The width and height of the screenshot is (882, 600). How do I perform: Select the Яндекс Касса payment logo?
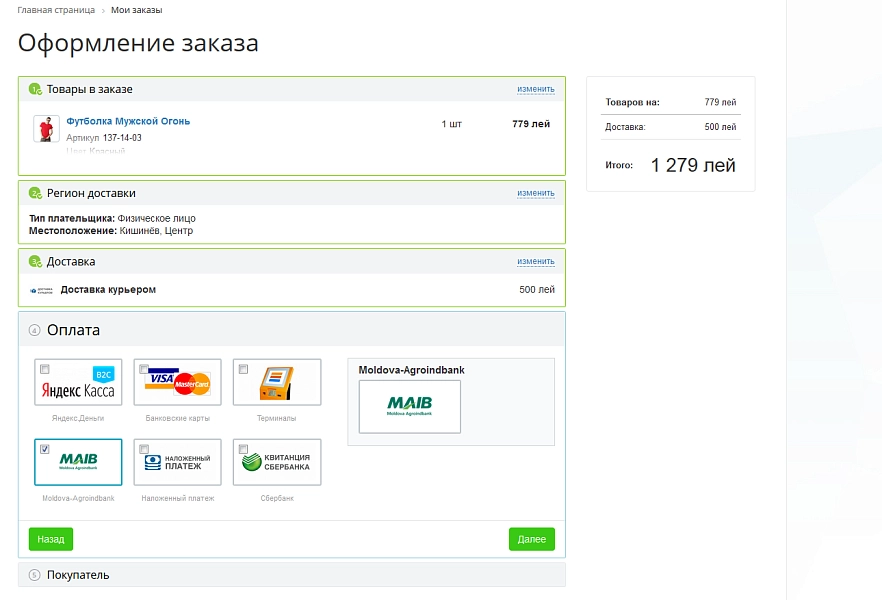[x=78, y=382]
